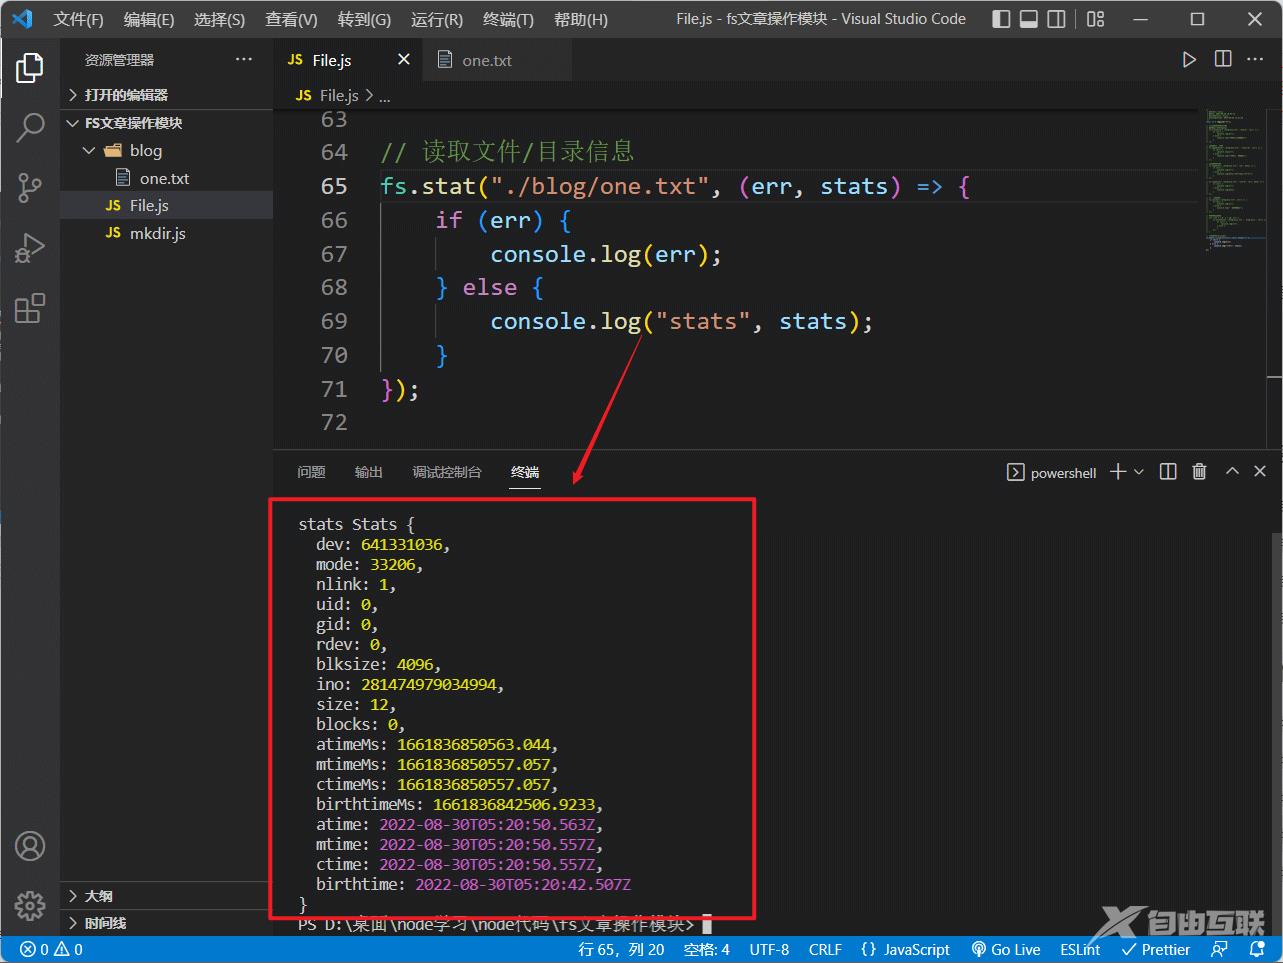
Task: Open the 文件(F) menu
Action: click(x=78, y=19)
